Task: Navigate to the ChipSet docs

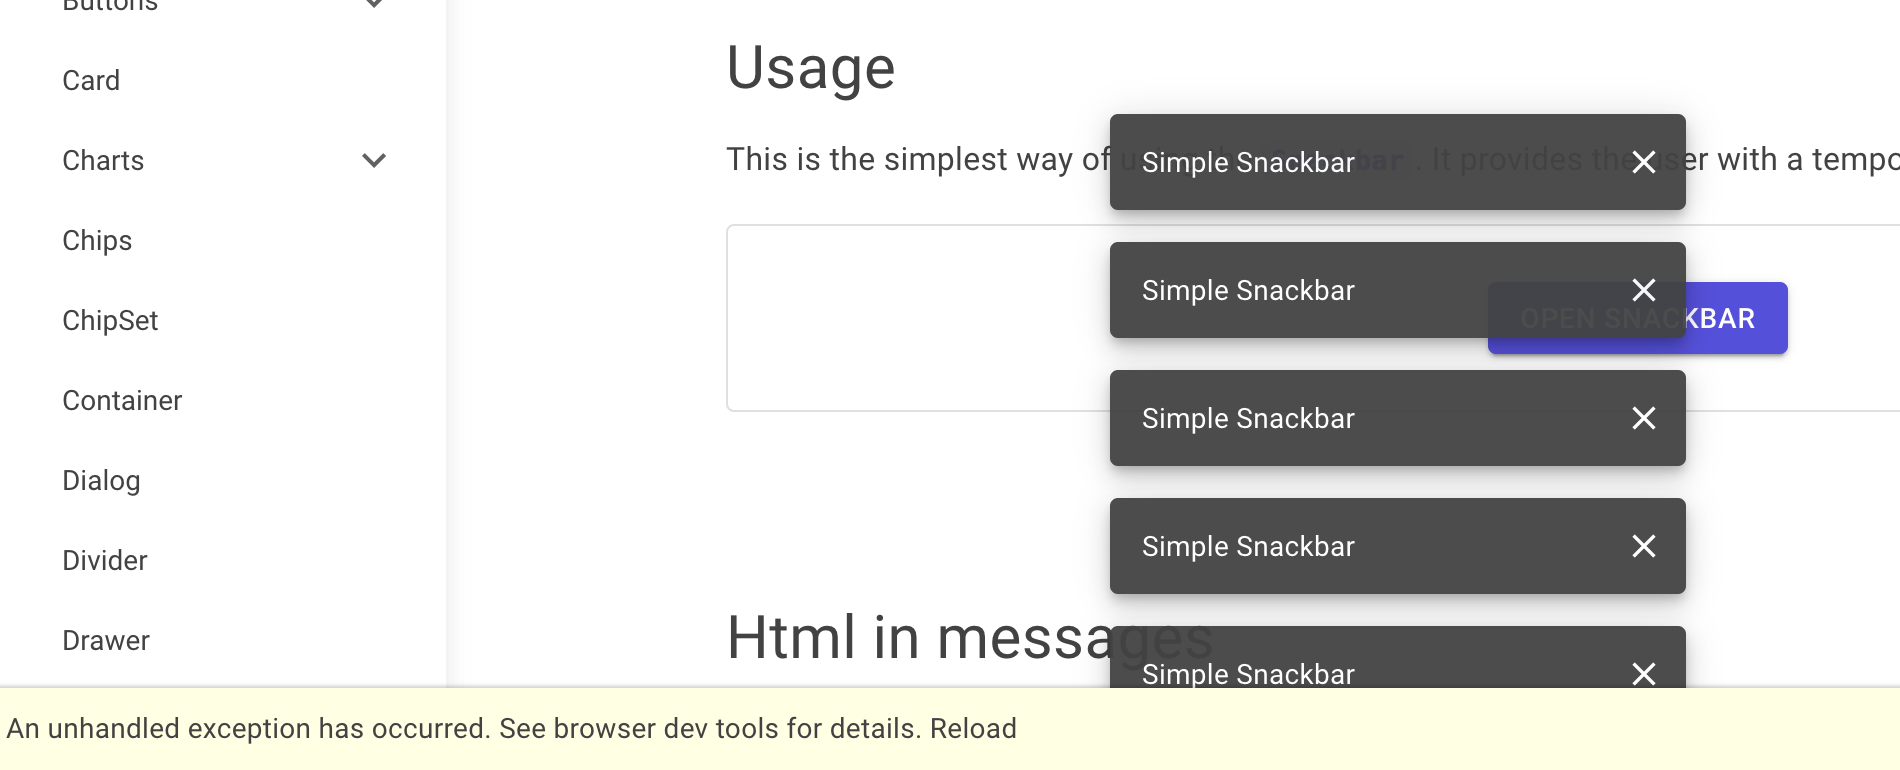Action: pos(110,320)
